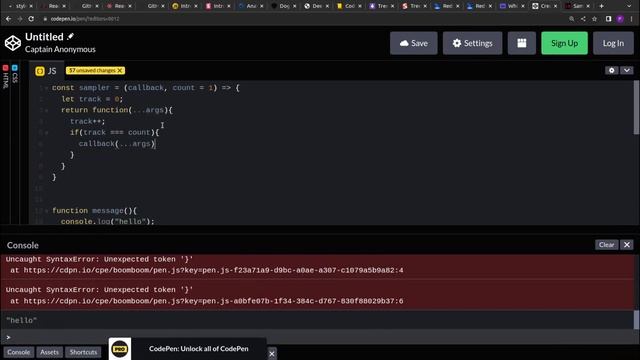Click the green Sign Up button
Image resolution: width=640 pixels, height=360 pixels.
[x=564, y=43]
